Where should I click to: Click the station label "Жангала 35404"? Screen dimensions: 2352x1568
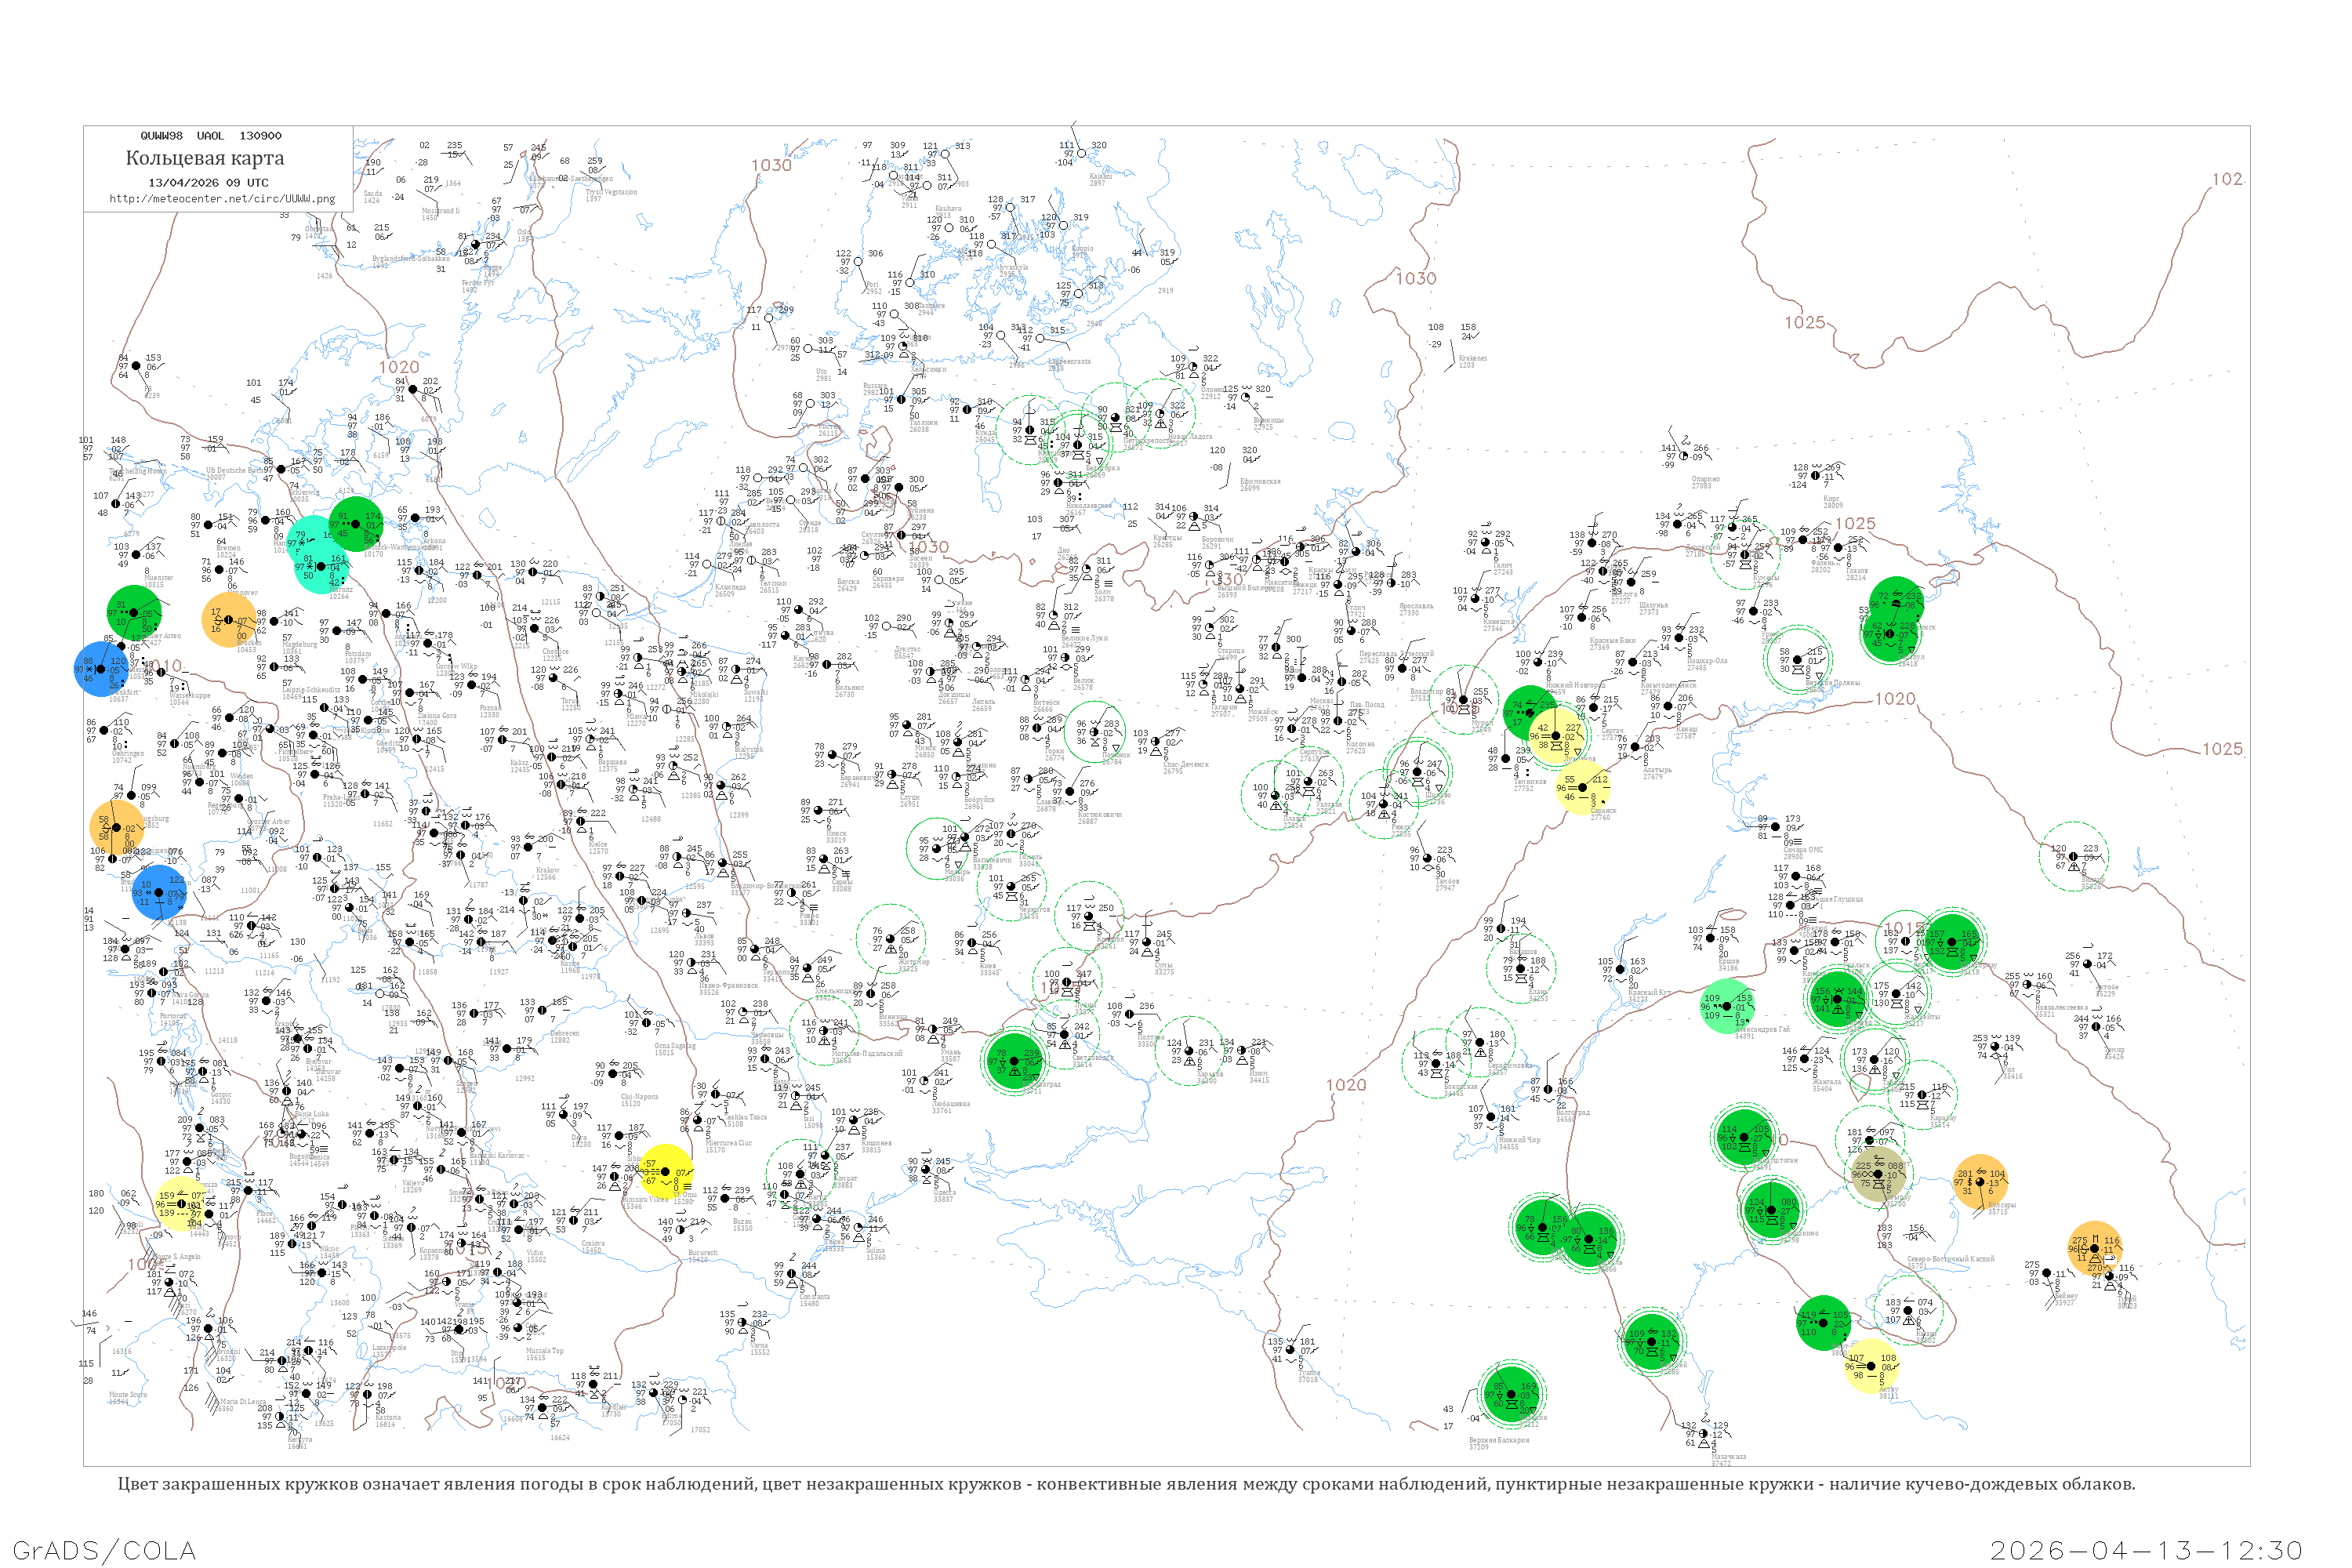pos(1827,1085)
